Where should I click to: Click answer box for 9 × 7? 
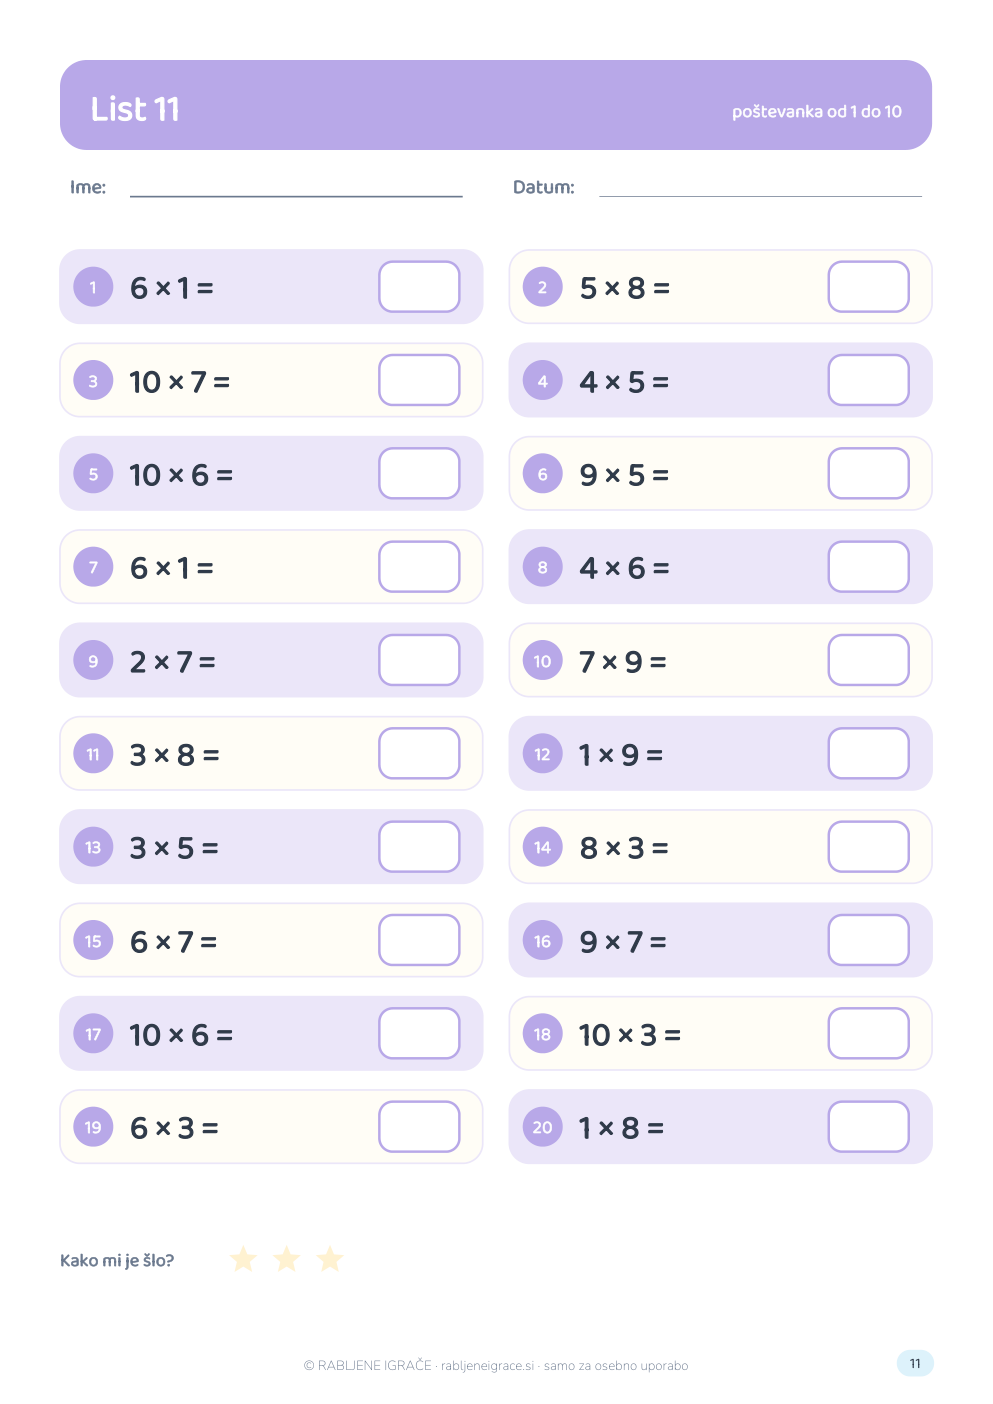[x=869, y=940]
